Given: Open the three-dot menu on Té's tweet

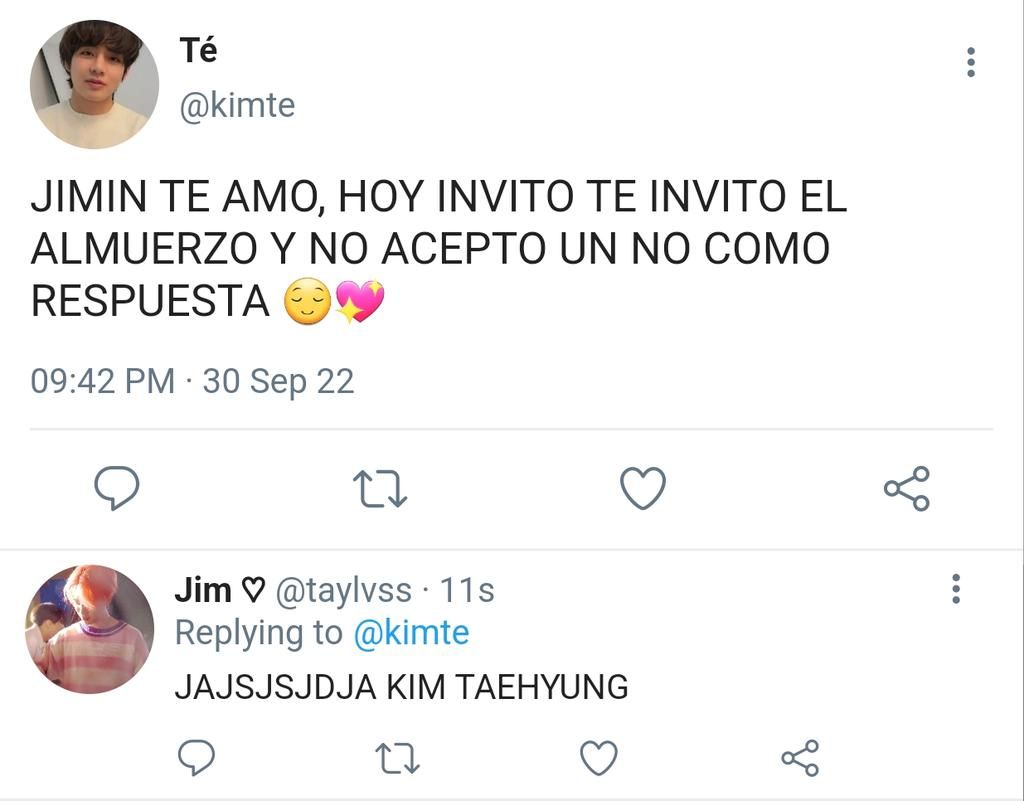Looking at the screenshot, I should 971,62.
